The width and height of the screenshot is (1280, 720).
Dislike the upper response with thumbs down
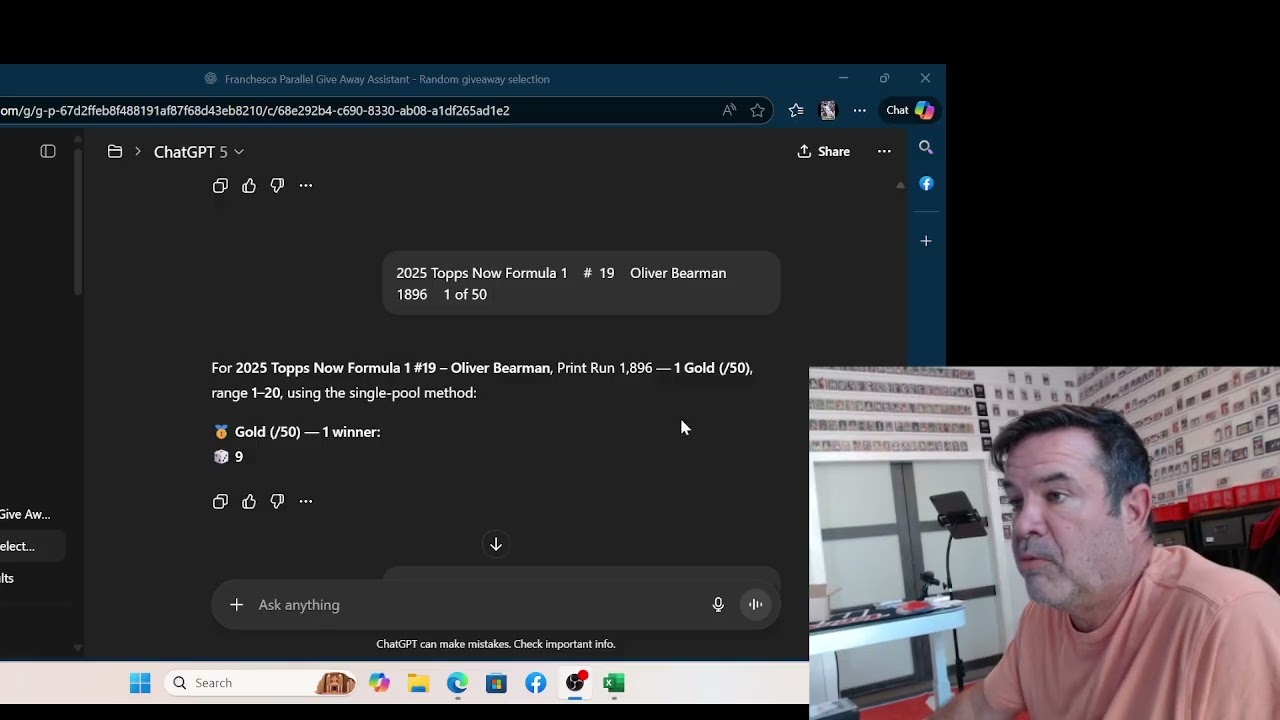click(x=277, y=185)
